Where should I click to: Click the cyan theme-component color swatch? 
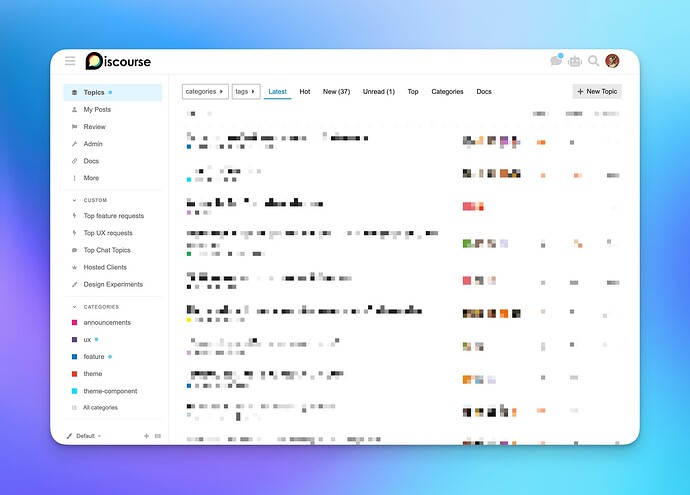point(74,391)
